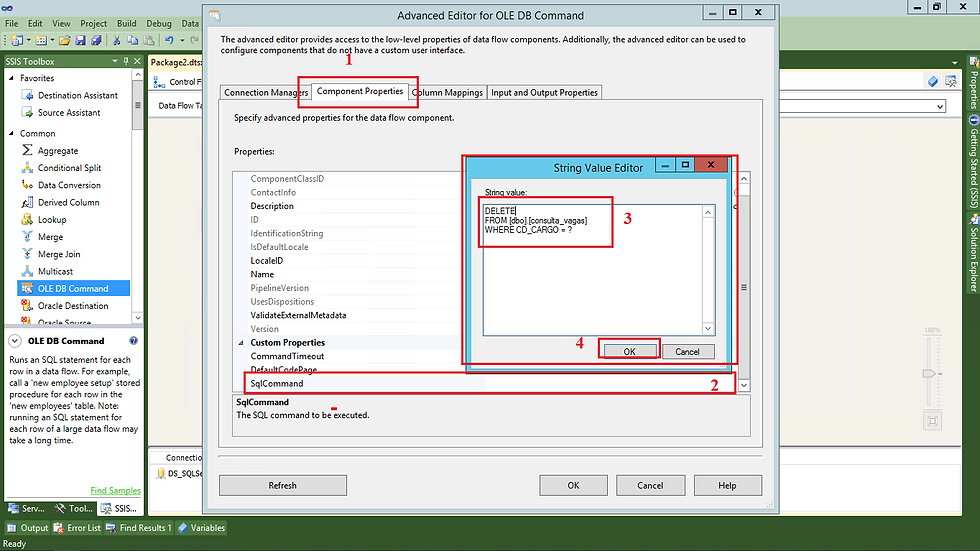Select Oracle Destination in toolbox
The height and width of the screenshot is (551, 980).
coord(72,306)
